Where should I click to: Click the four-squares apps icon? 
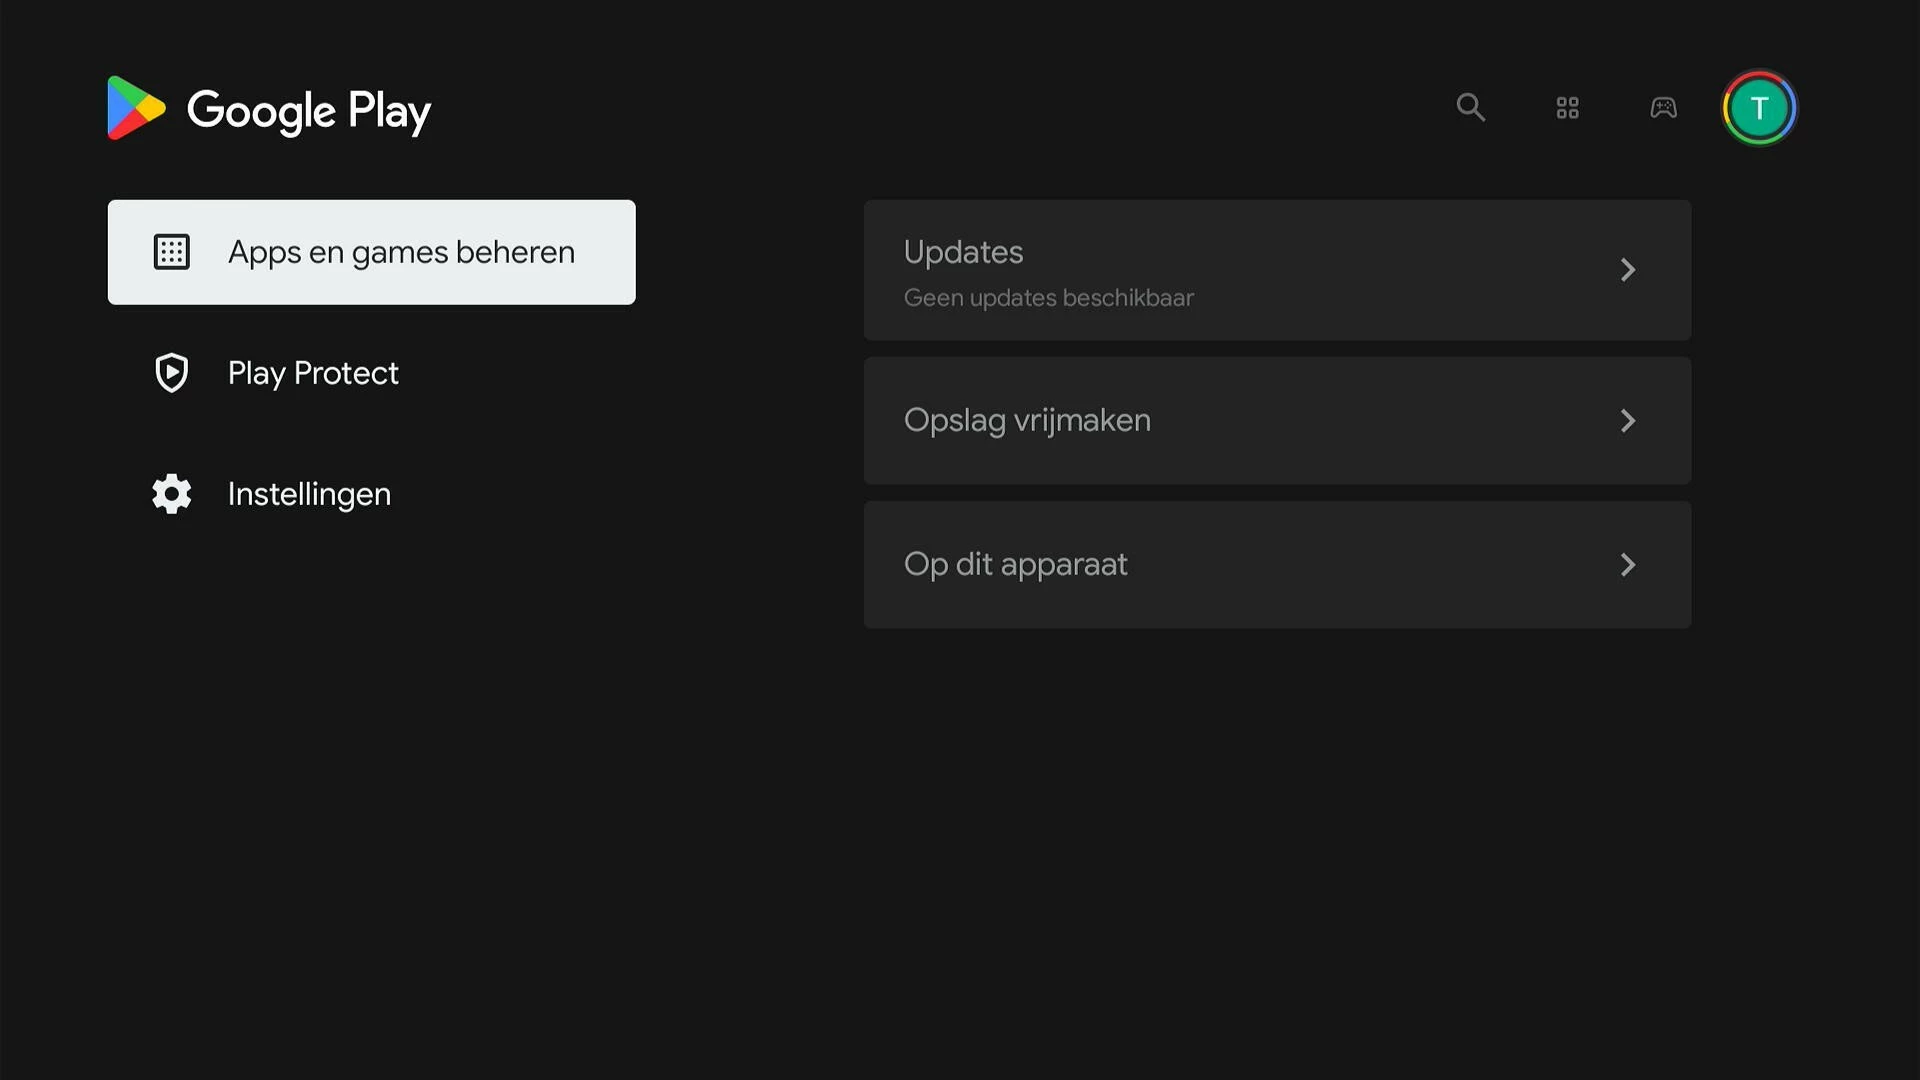[1567, 108]
